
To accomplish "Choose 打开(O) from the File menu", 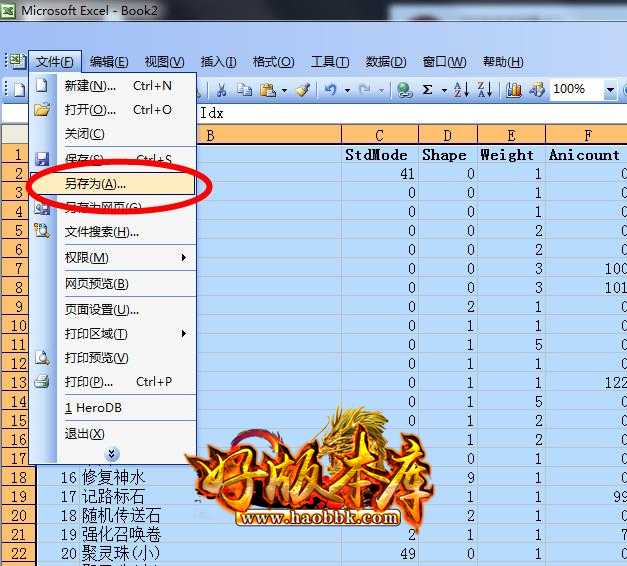I will (x=114, y=110).
